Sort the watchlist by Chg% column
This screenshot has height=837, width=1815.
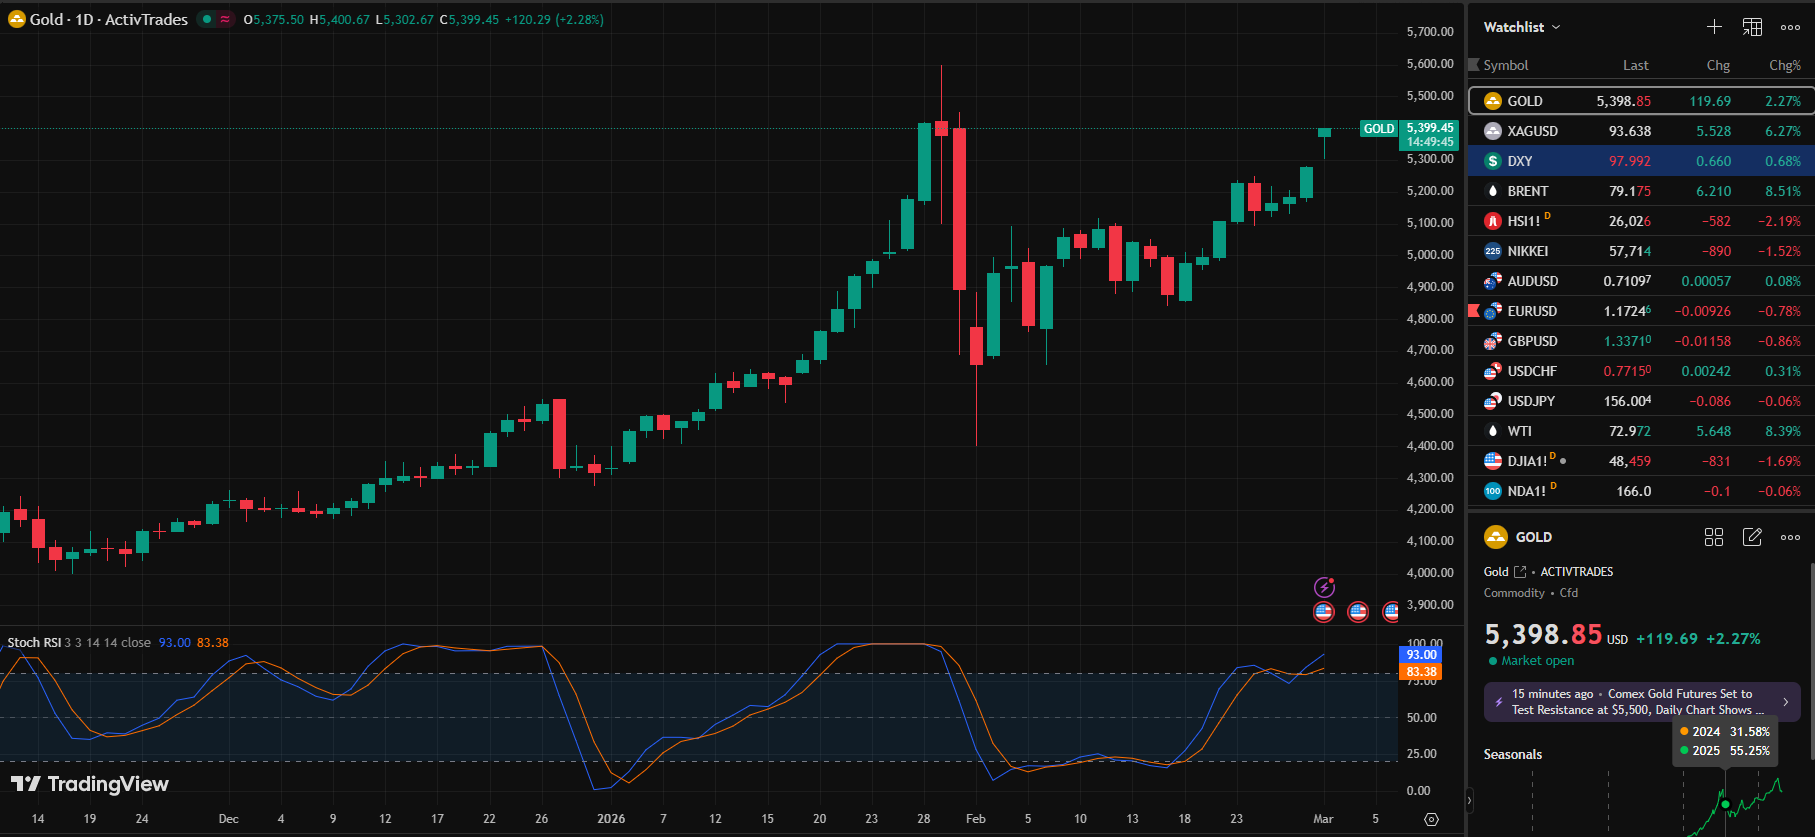1784,65
